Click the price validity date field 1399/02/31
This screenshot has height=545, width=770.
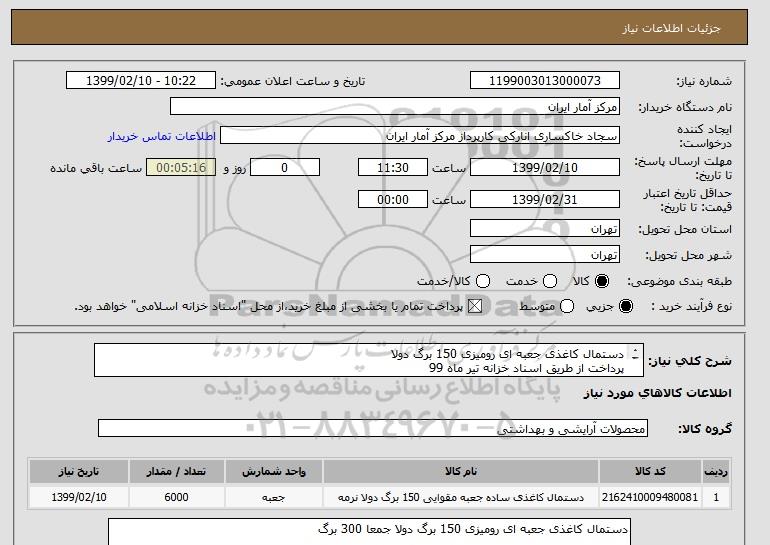tap(545, 199)
